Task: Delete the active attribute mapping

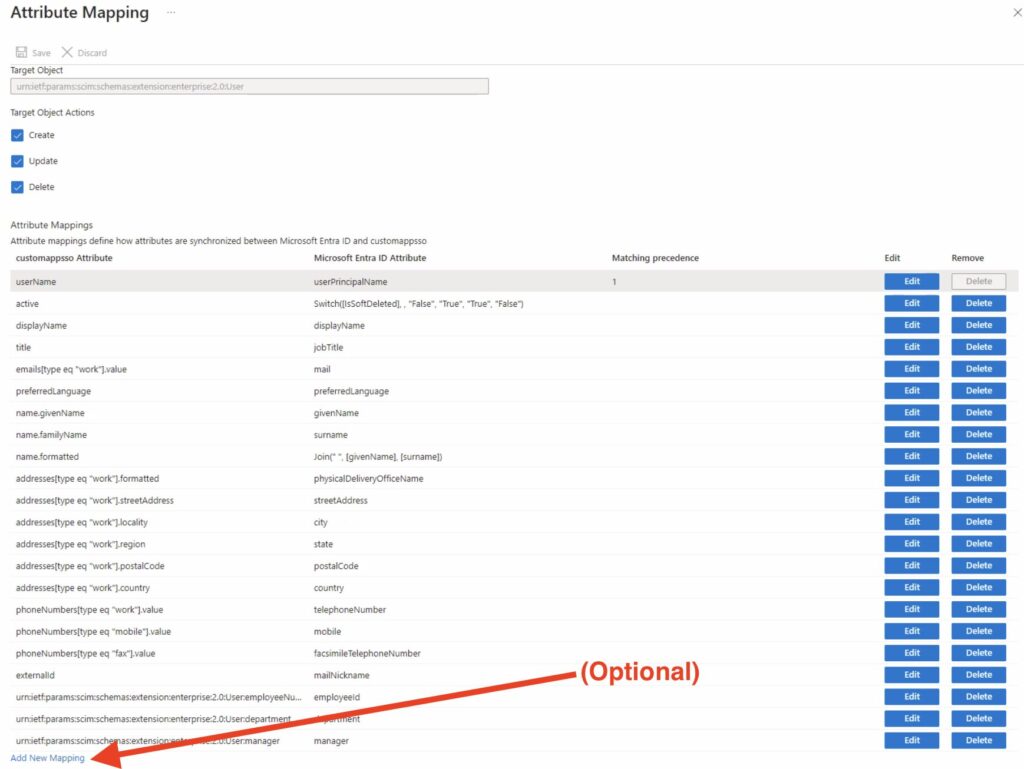Action: 977,303
